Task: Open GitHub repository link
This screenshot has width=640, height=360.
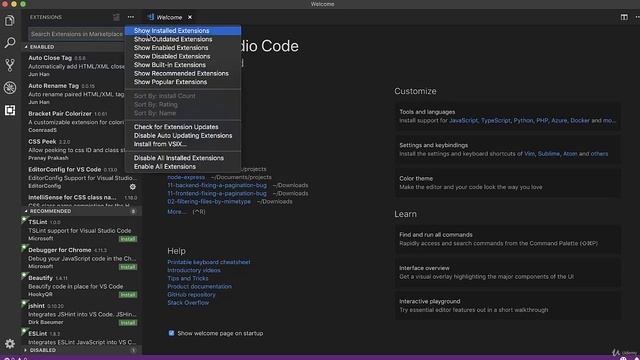Action: coord(191,295)
